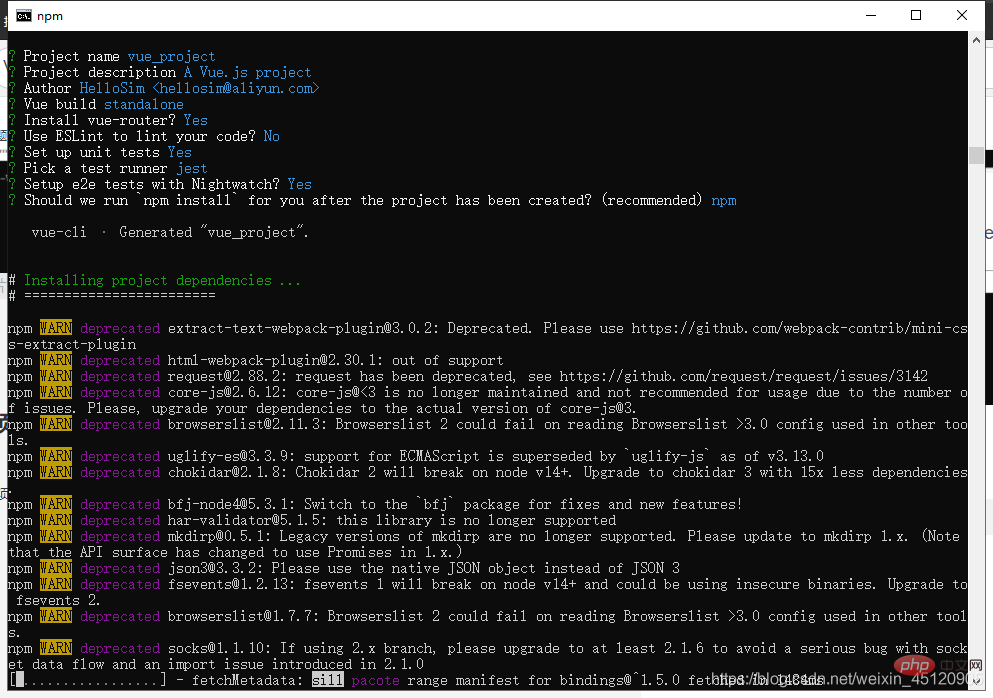Click the npm title text in the title bar
Viewport: 993px width, 698px height.
[x=50, y=16]
